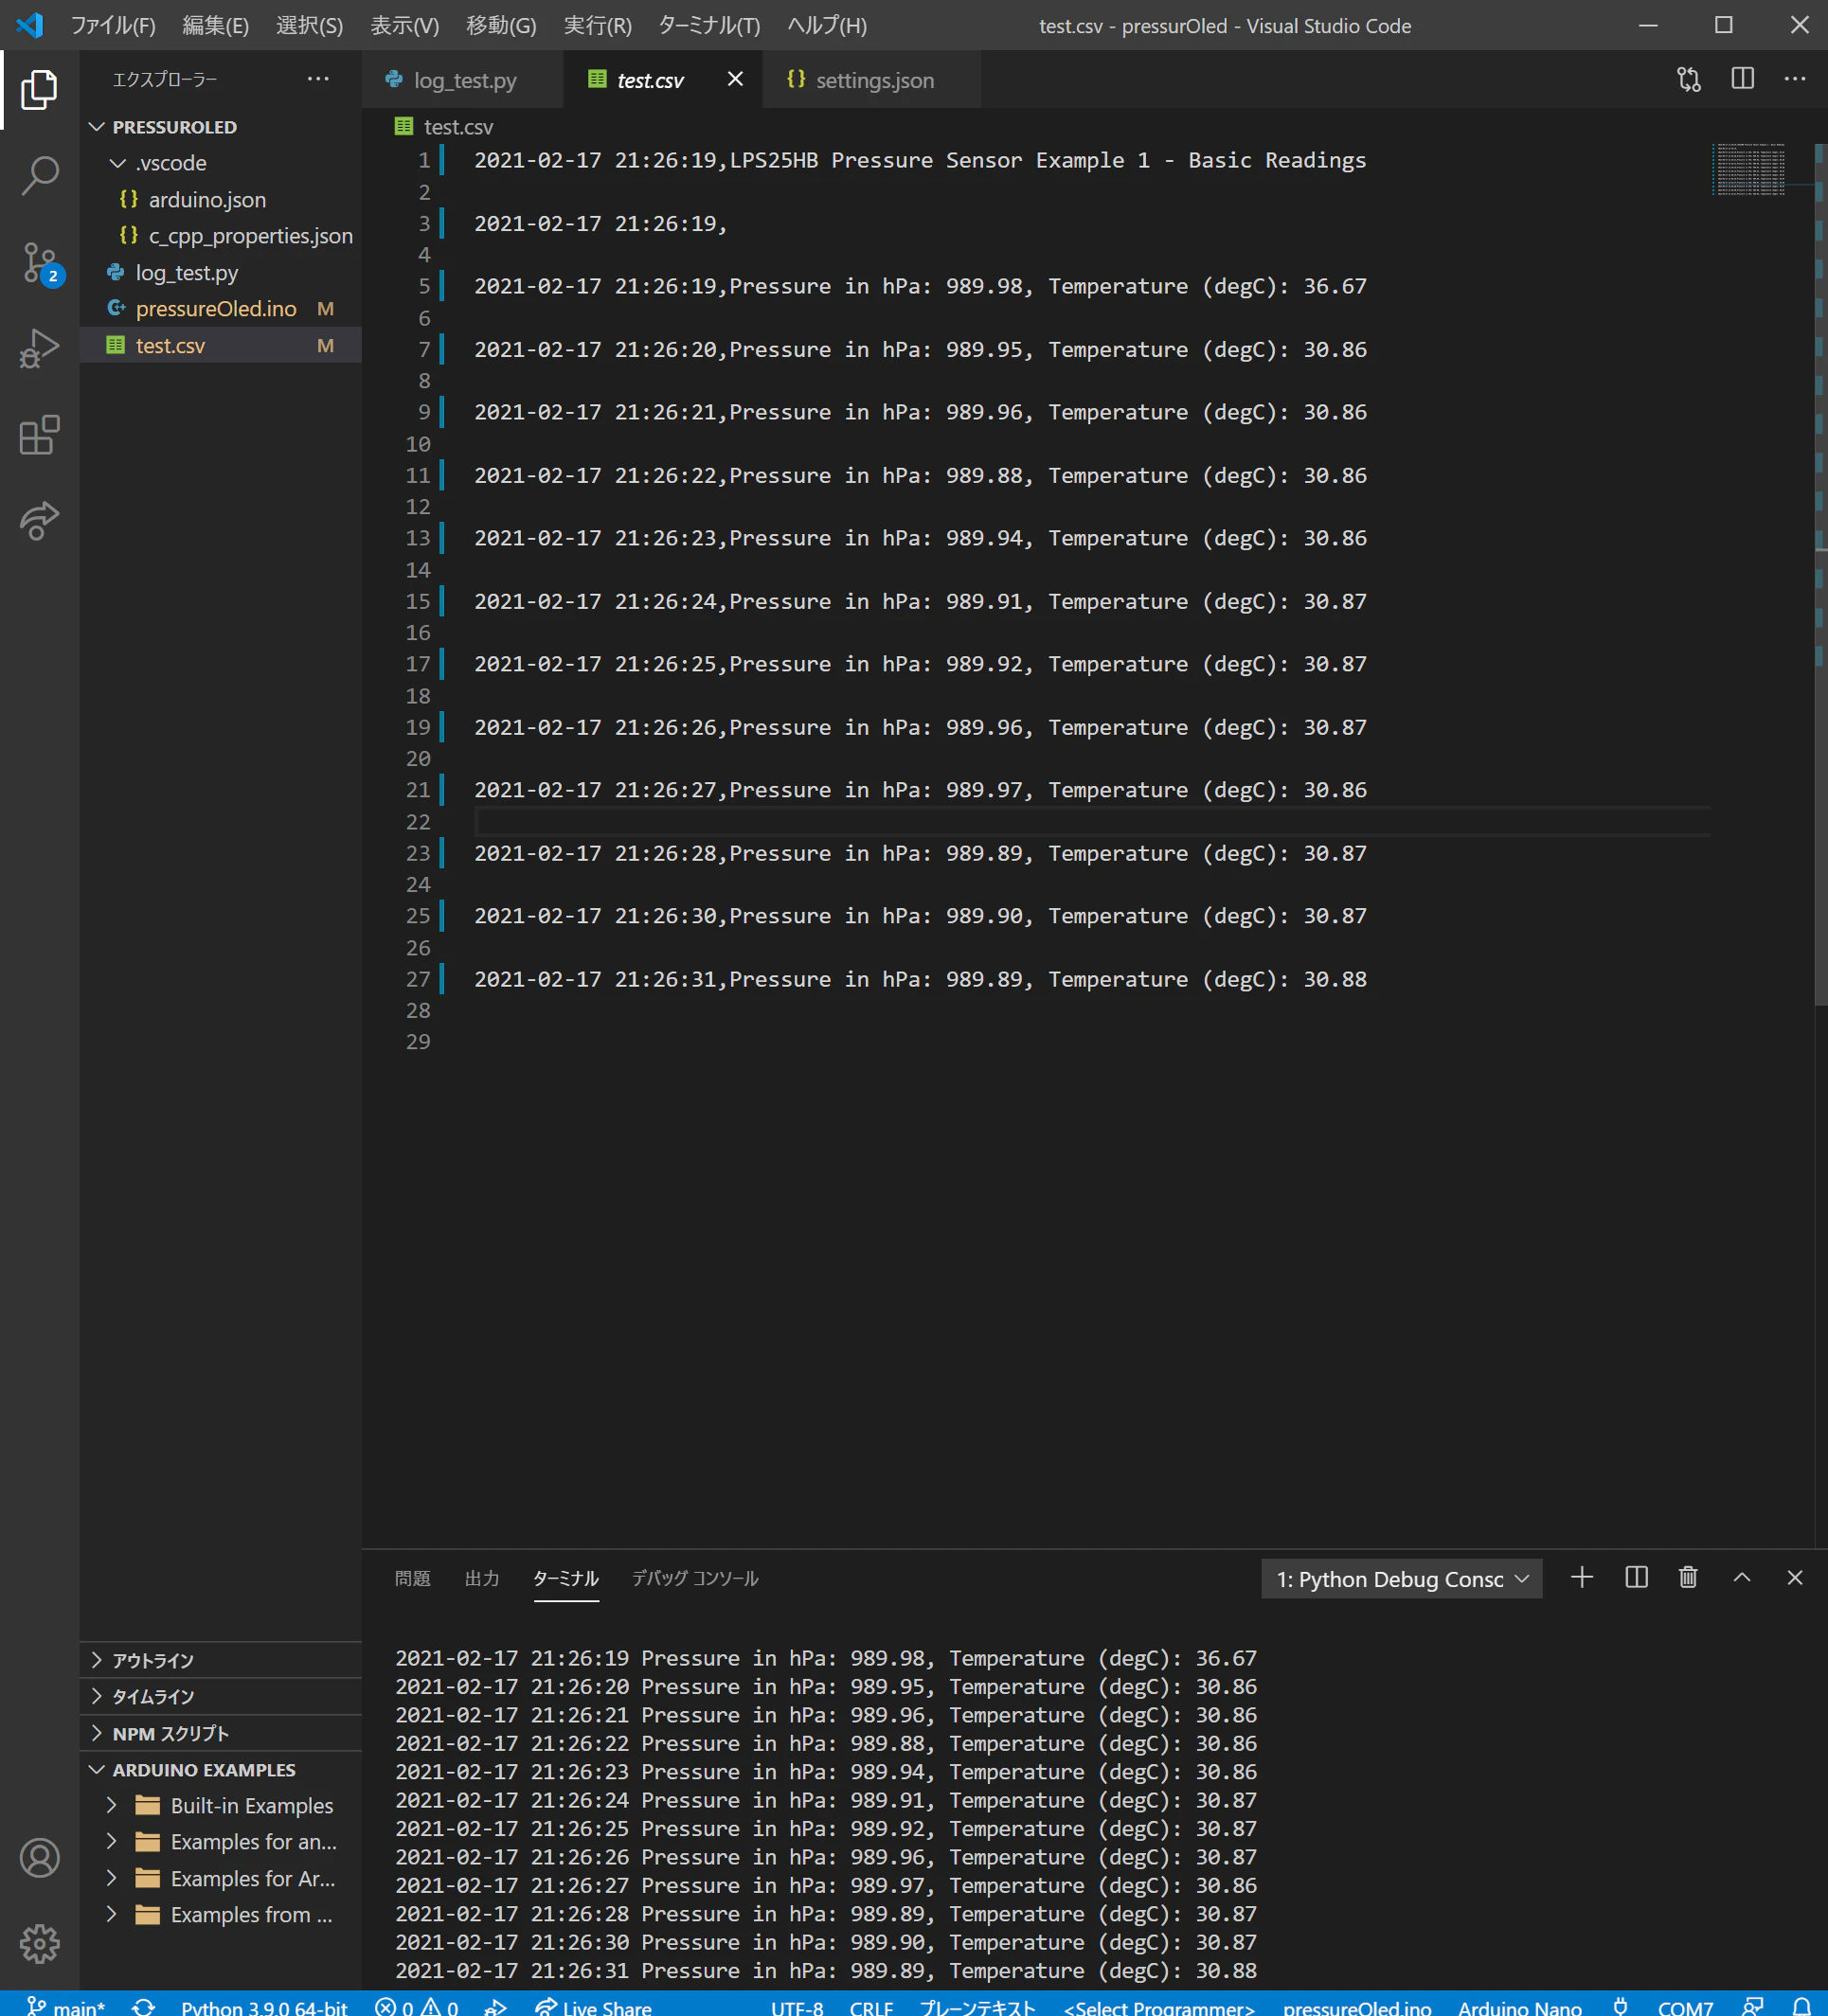The height and width of the screenshot is (2016, 1828).
Task: Kill terminal with the trash icon
Action: [x=1688, y=1577]
